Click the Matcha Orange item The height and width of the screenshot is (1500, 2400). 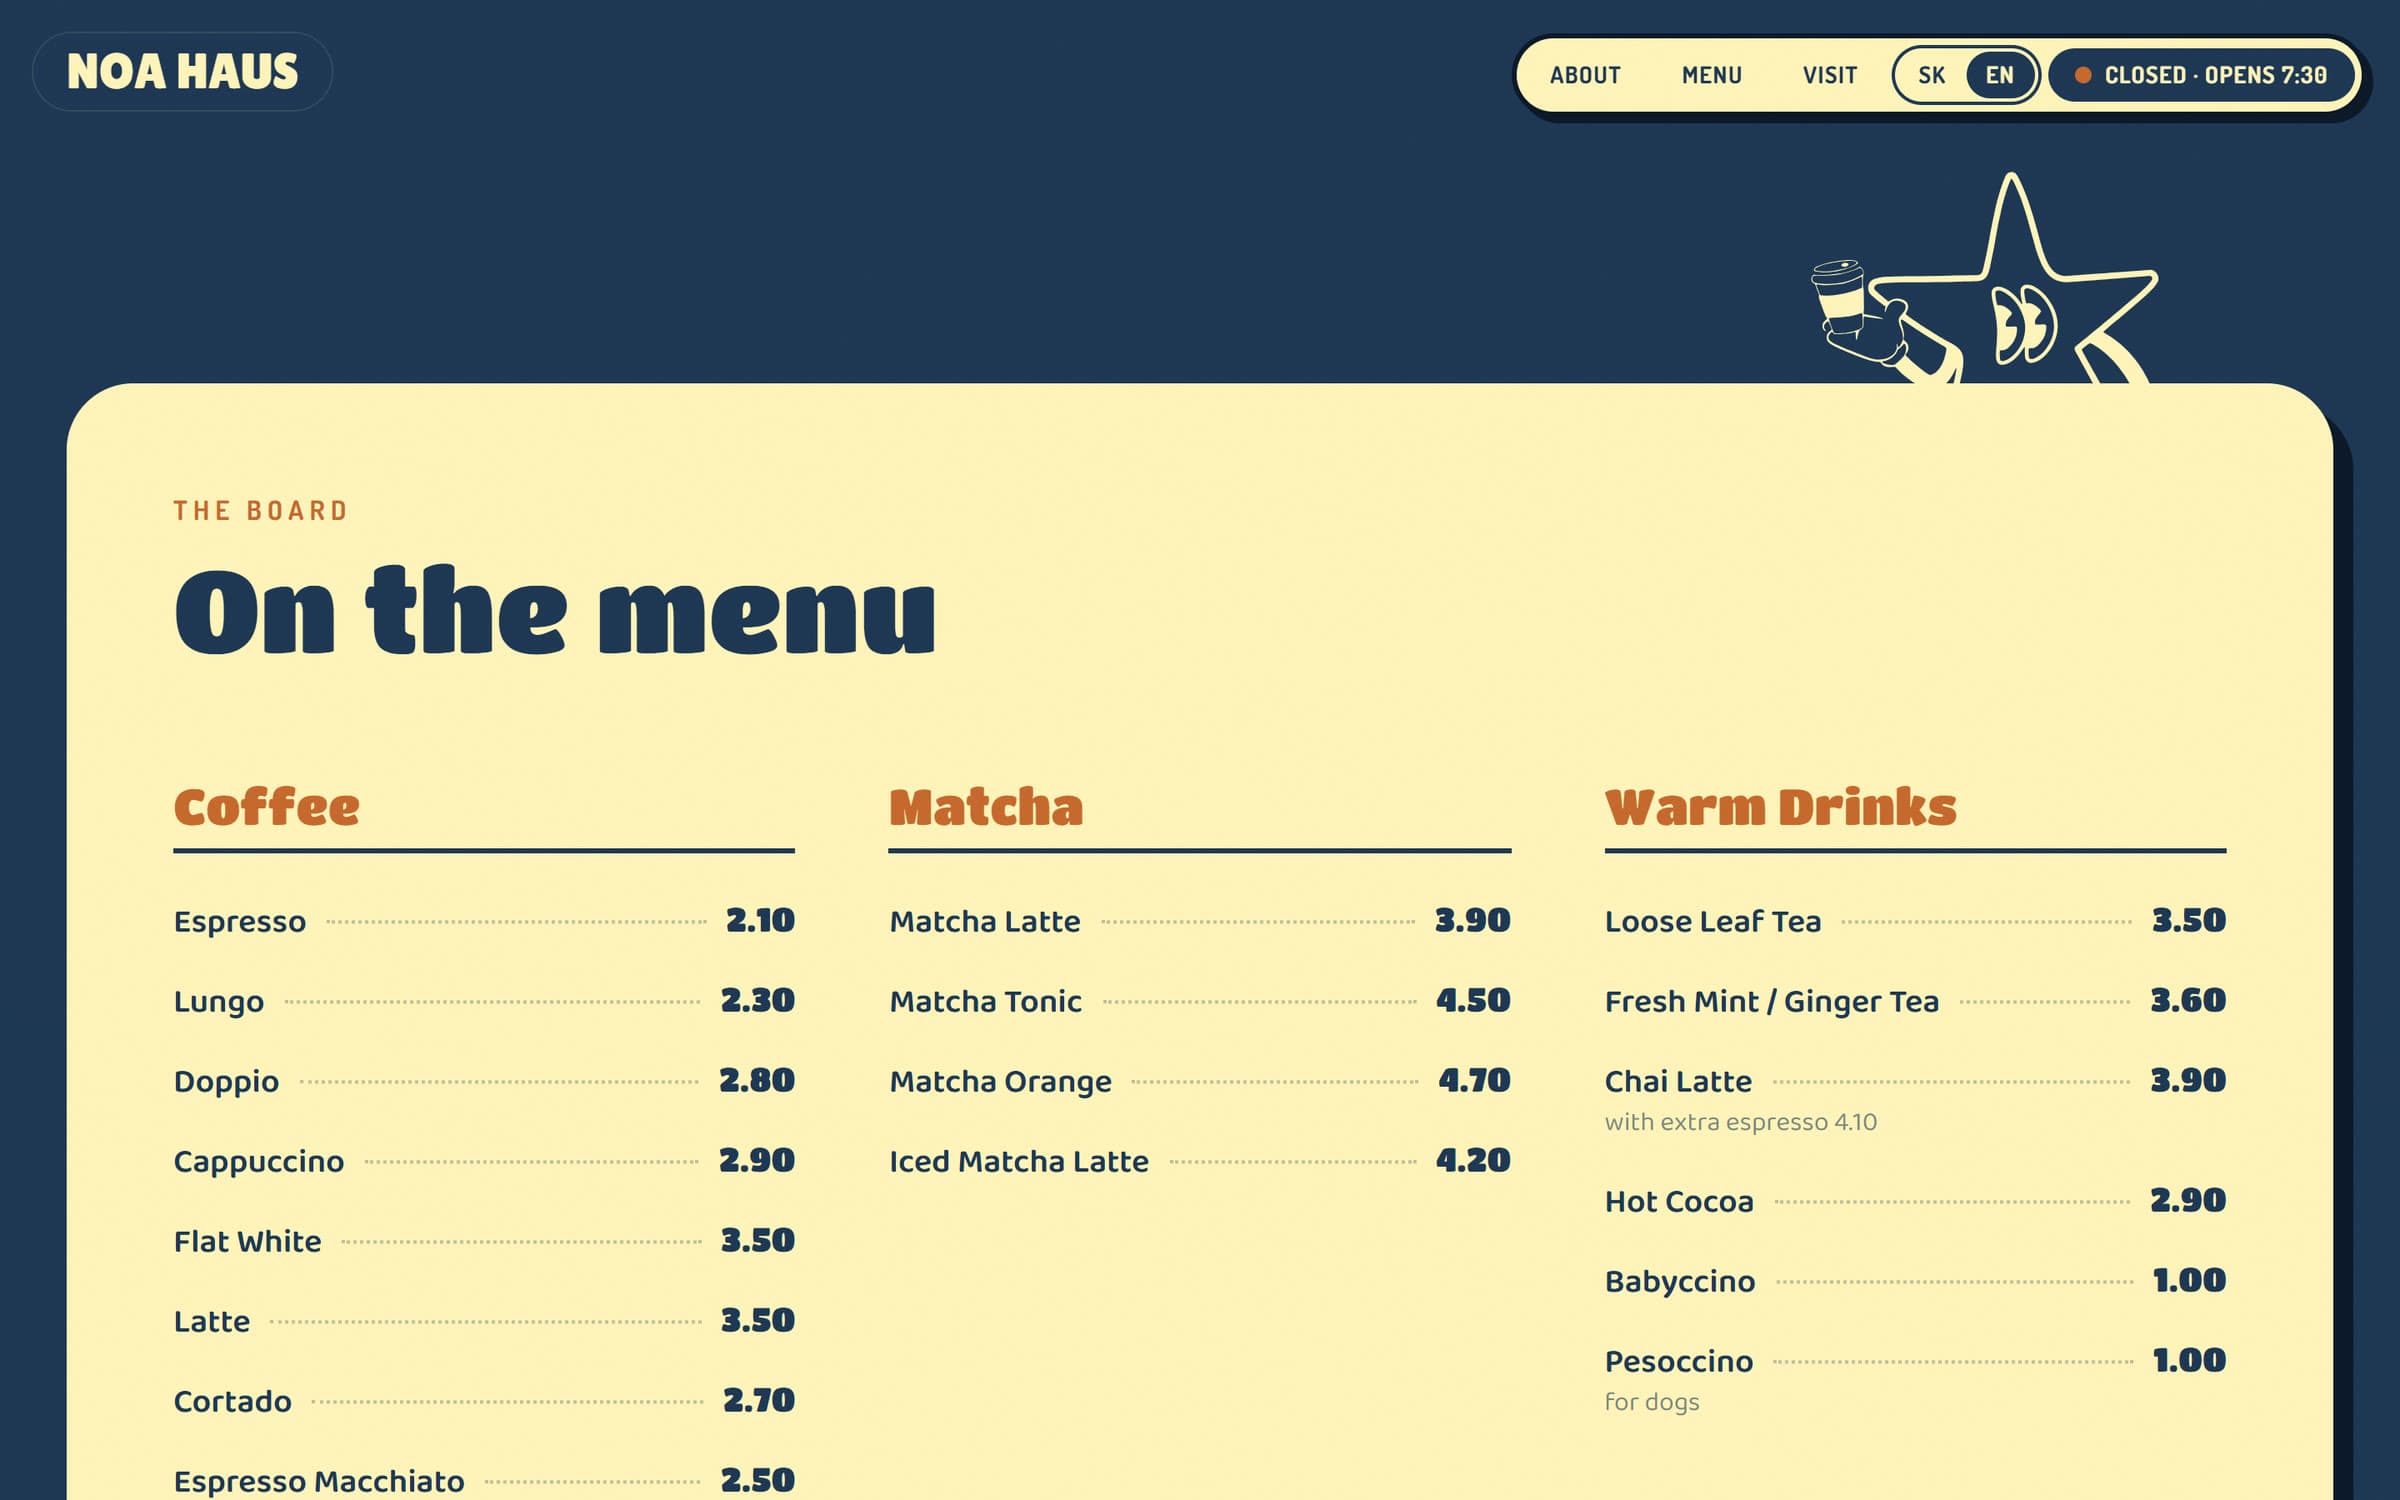(x=1200, y=1081)
